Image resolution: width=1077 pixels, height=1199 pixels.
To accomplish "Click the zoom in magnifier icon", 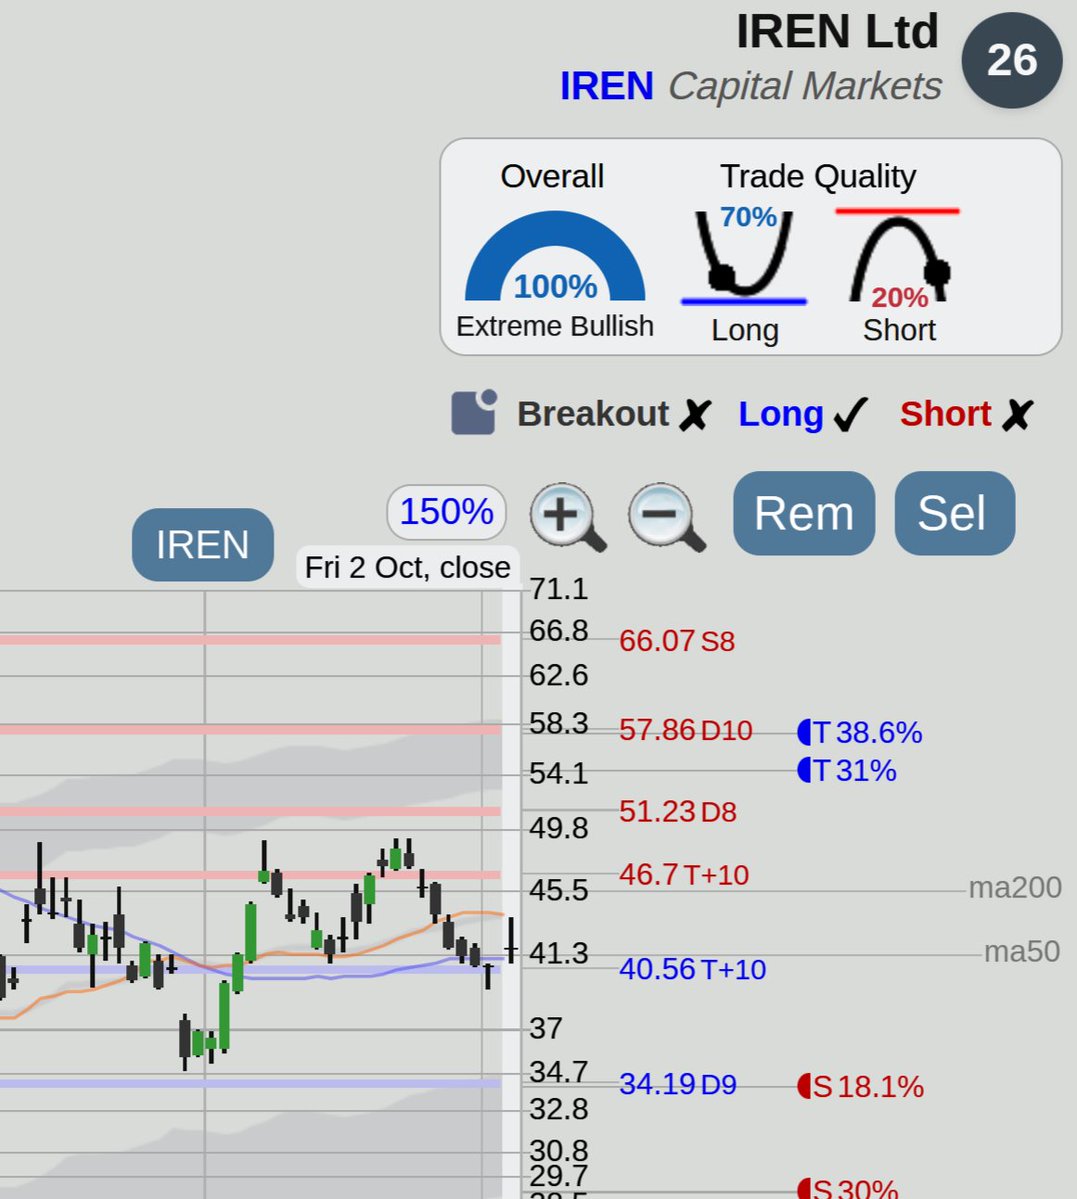I will tap(568, 517).
